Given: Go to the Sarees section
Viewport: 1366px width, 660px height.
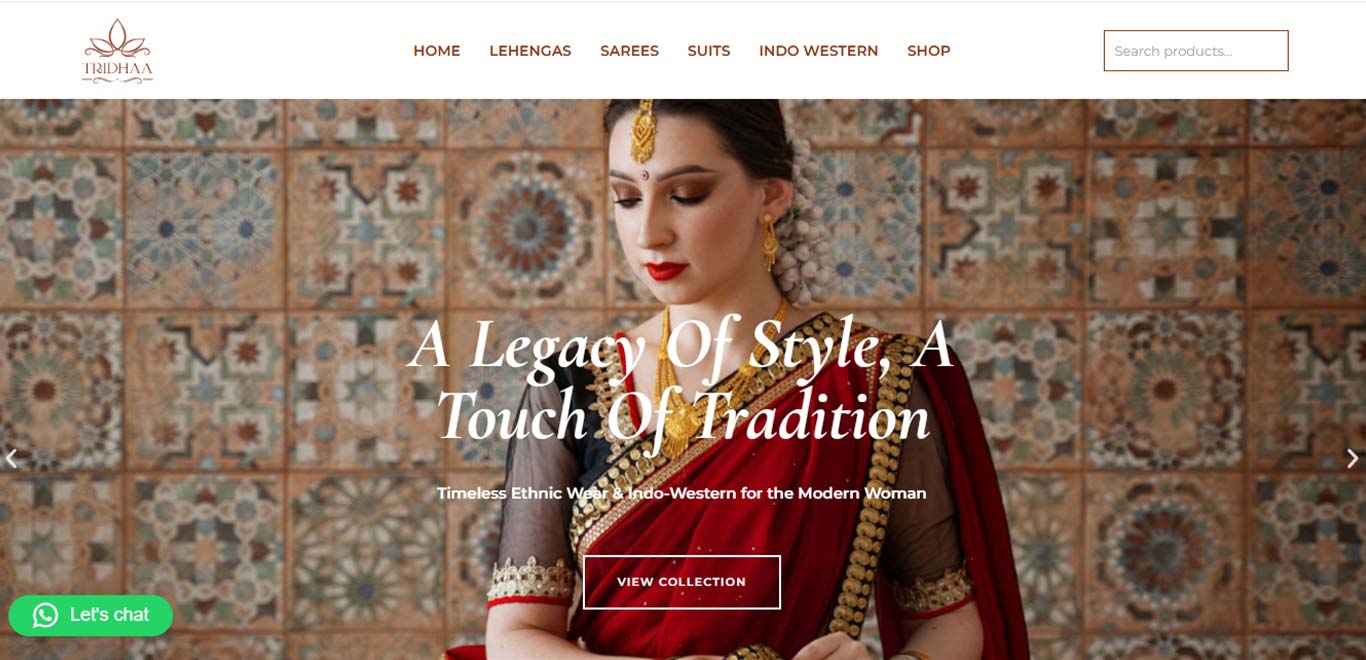Looking at the screenshot, I should 629,51.
